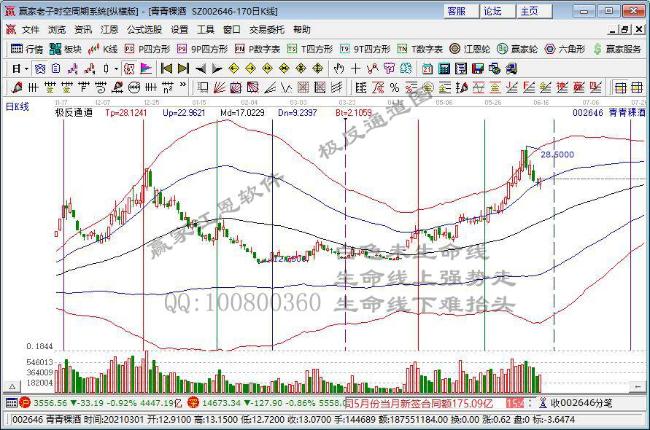Viewport: 650px width, 430px height.
Task: Toggle the 日 daily period button
Action: tap(16, 68)
